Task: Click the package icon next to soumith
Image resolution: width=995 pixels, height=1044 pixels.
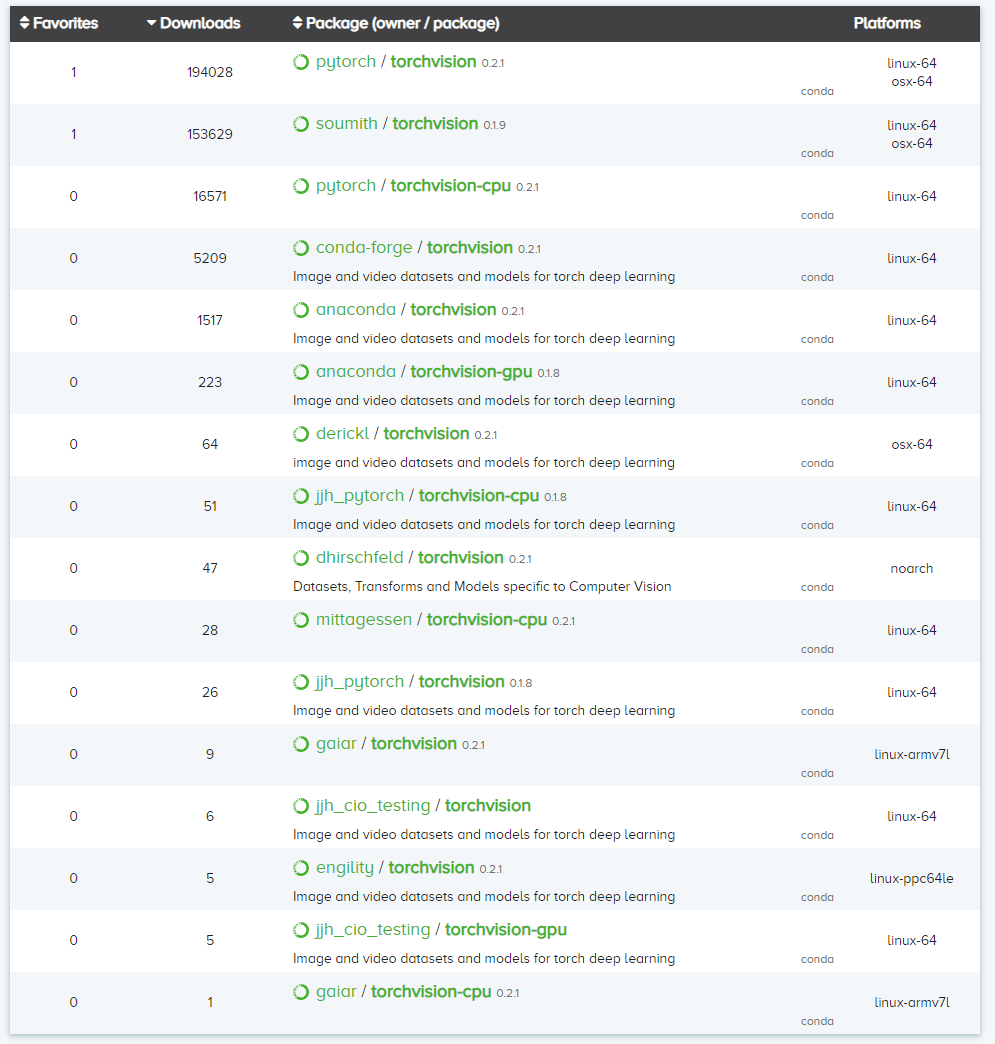Action: click(x=301, y=124)
